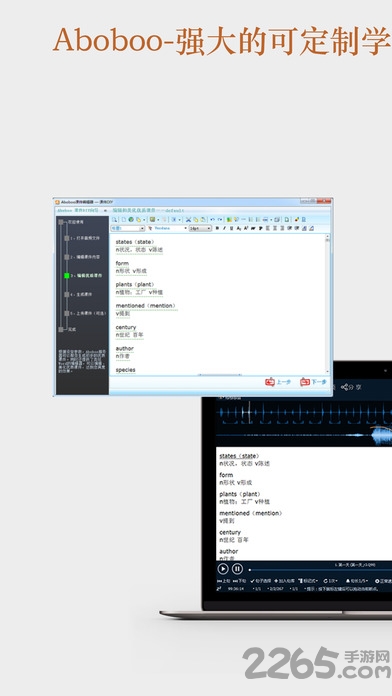Click the Cut scissors icon in editor toolbar
The width and height of the screenshot is (392, 696).
pos(188,219)
